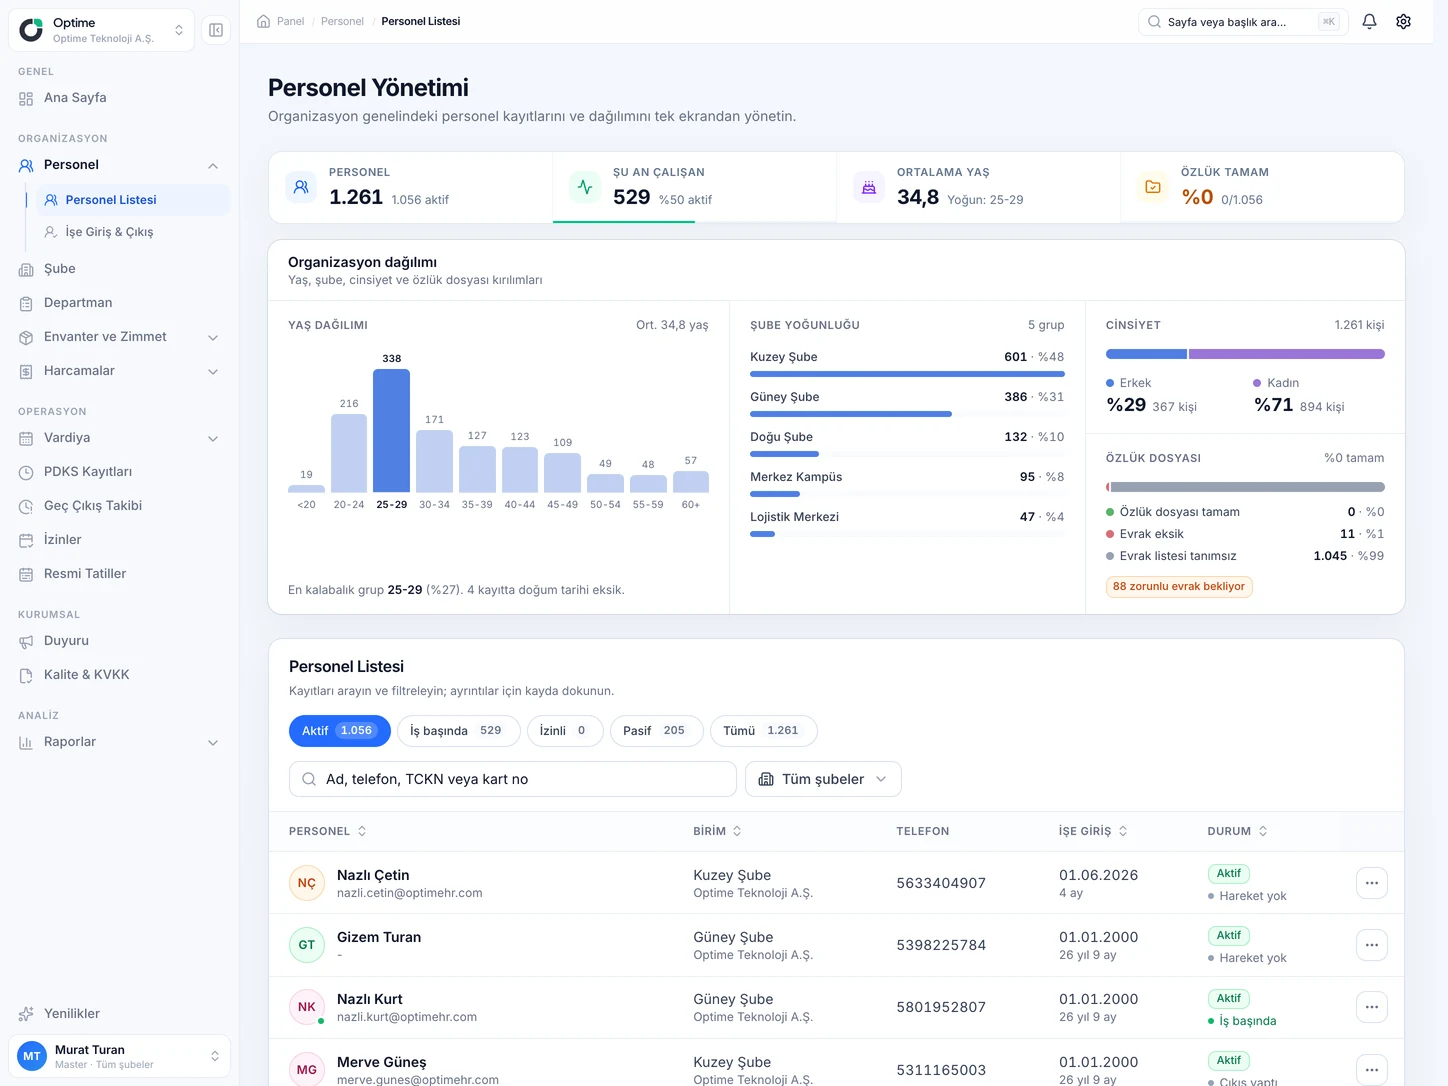Sort table by İşe Giriş column
This screenshot has height=1086, width=1448.
pos(1093,831)
